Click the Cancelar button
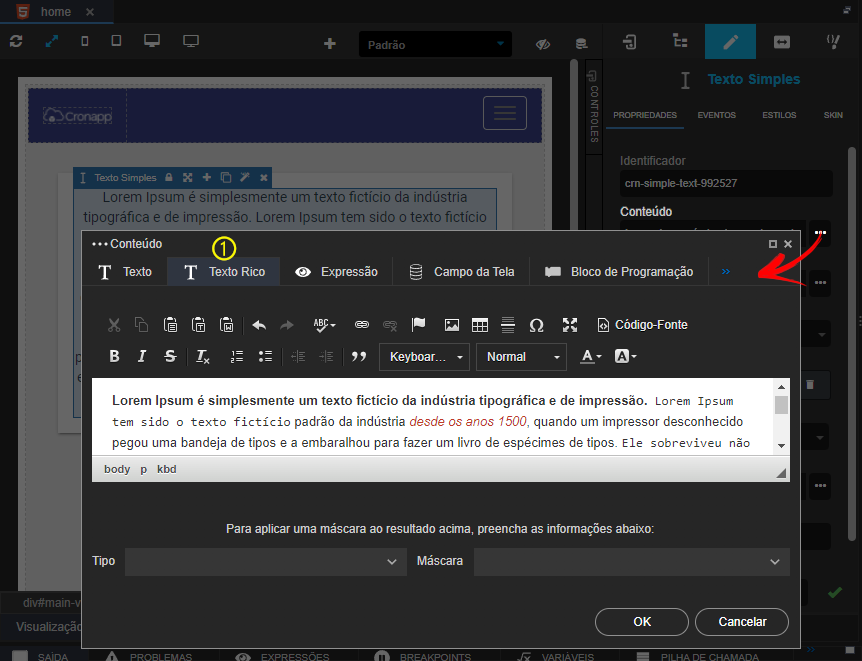 [x=742, y=622]
